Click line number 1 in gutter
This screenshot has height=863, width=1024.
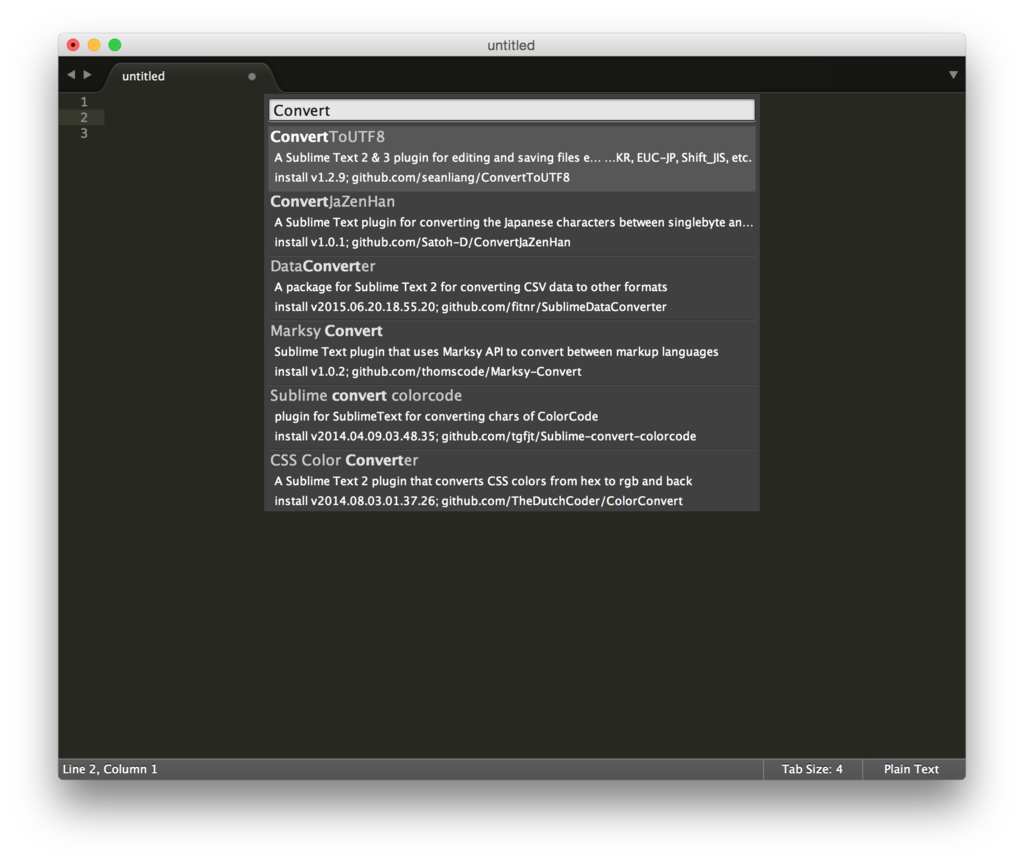(84, 102)
